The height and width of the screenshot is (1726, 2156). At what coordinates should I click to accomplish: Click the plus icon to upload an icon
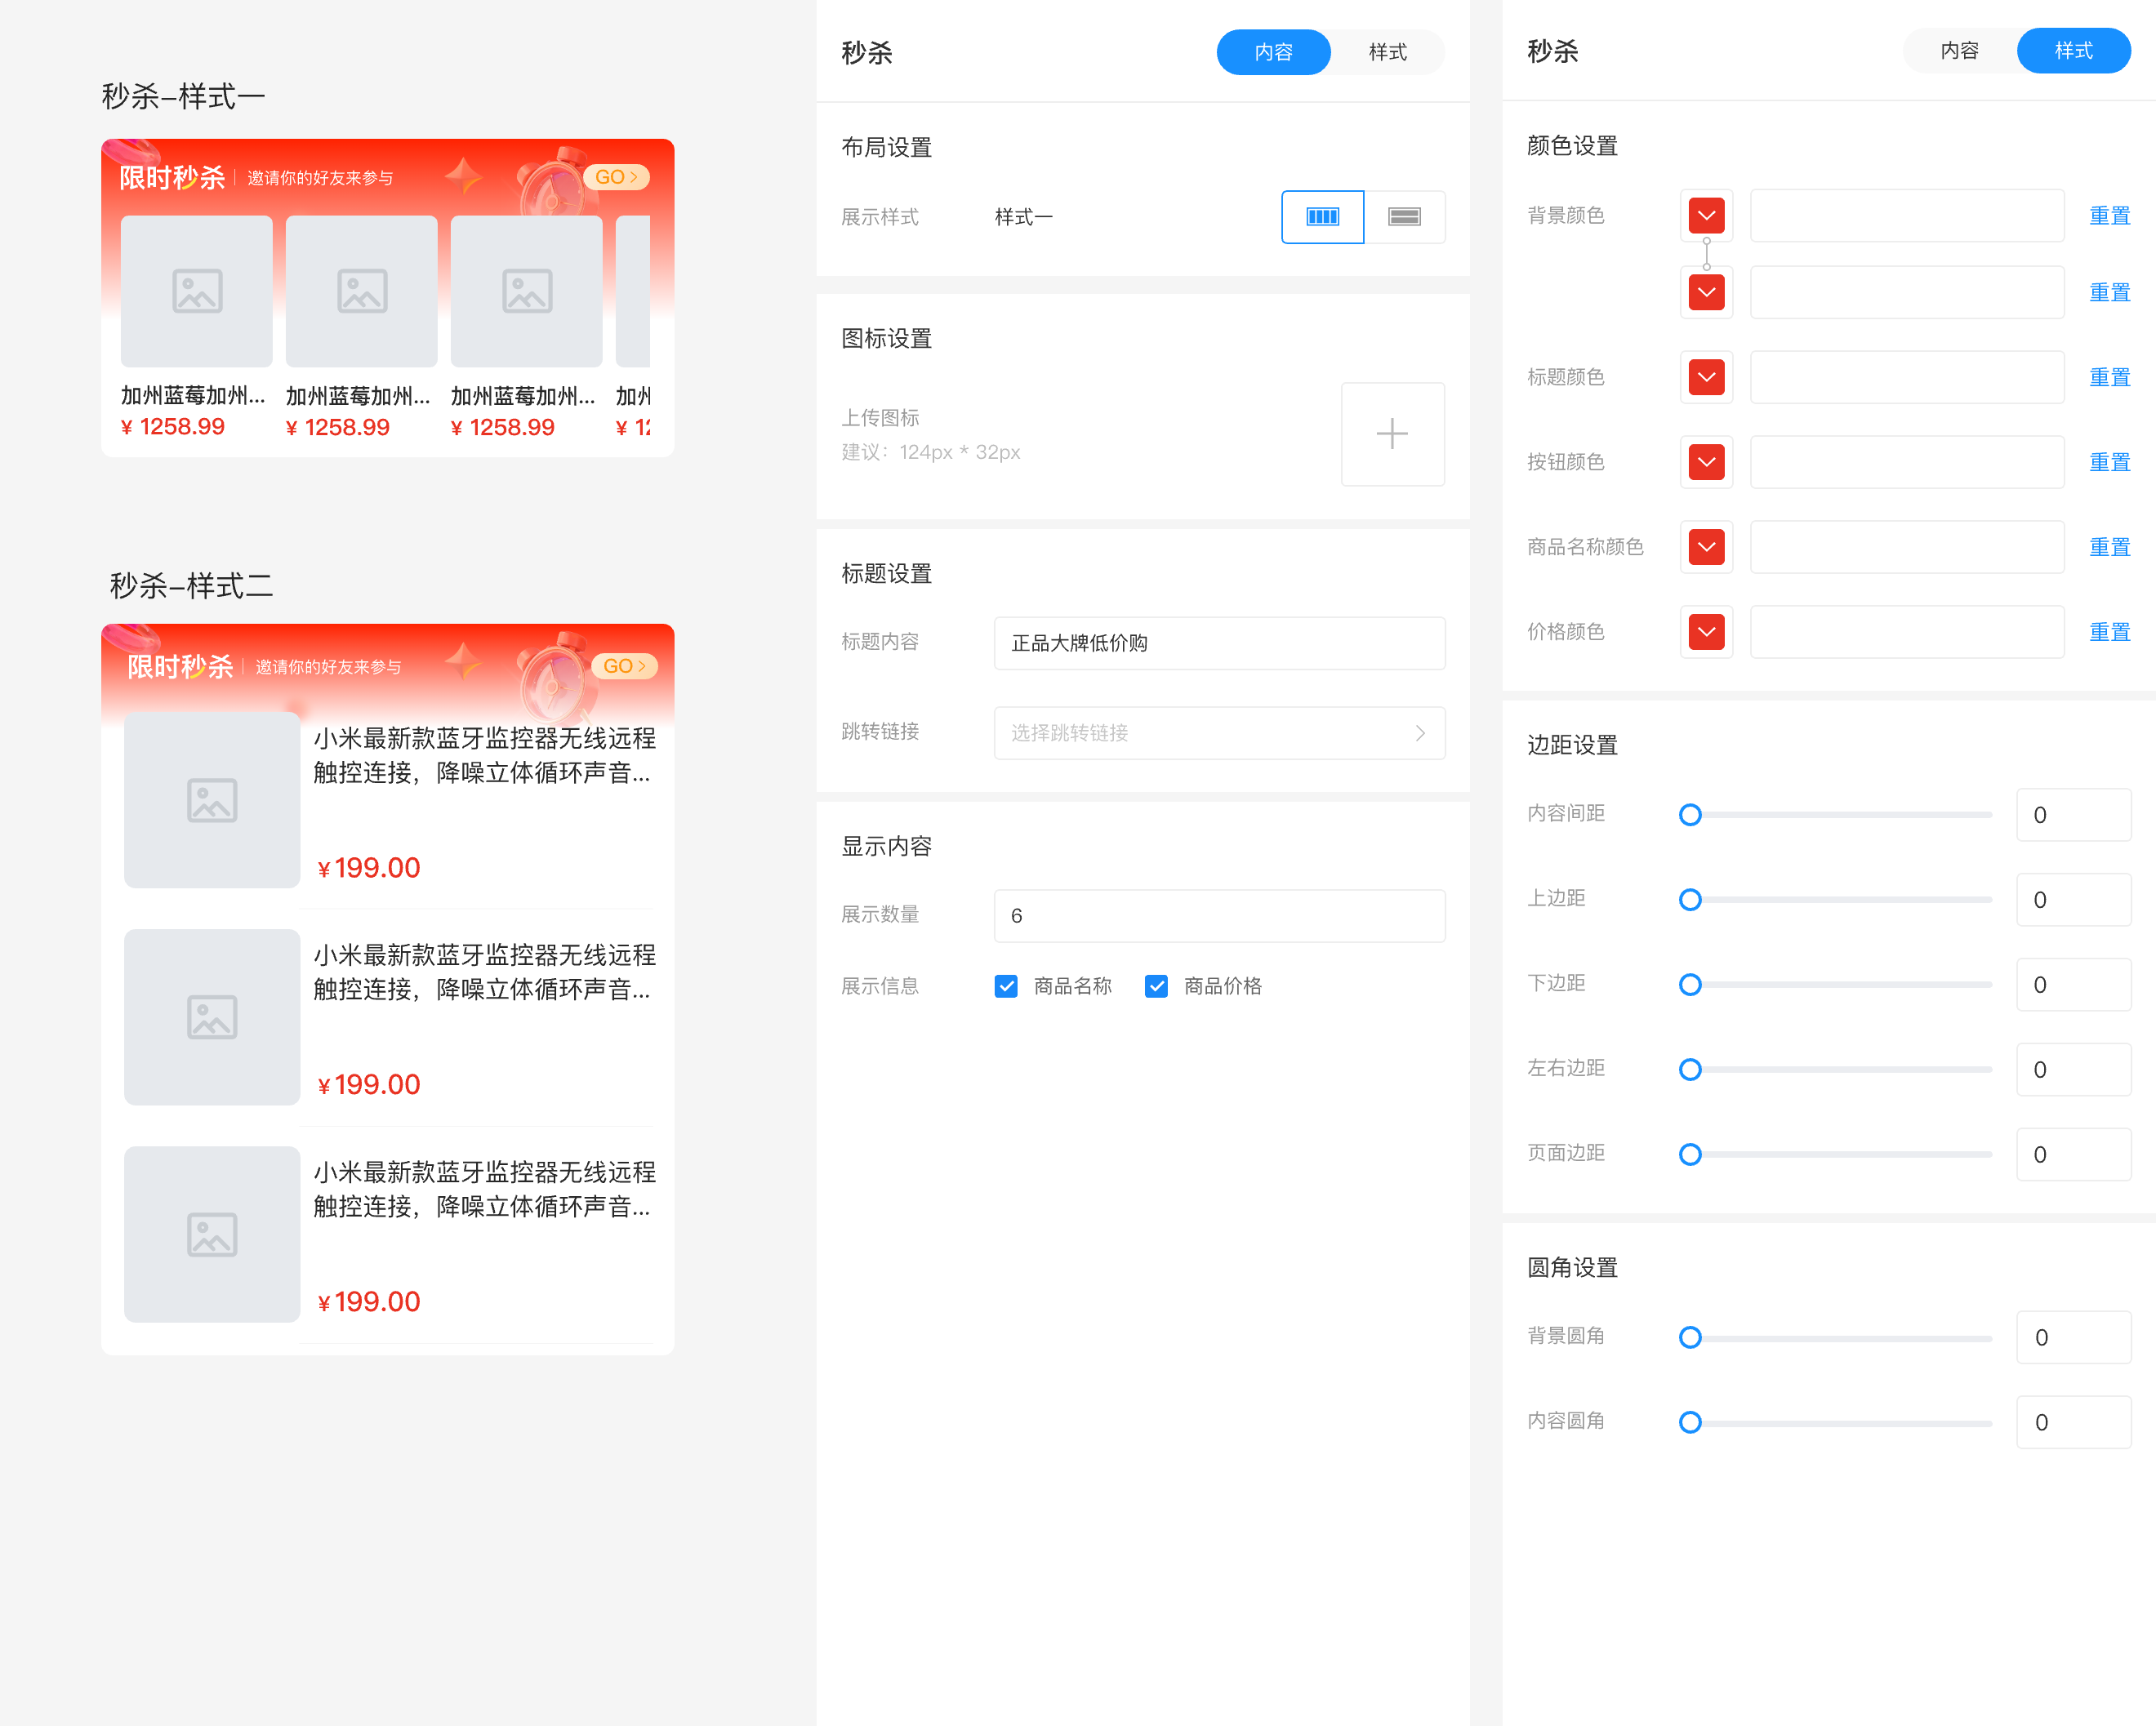pyautogui.click(x=1392, y=434)
